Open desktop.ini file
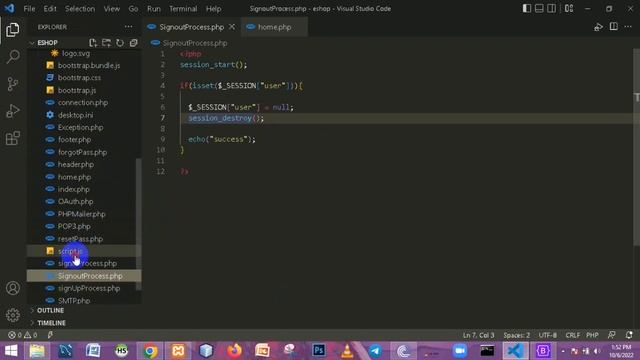 (x=84, y=115)
